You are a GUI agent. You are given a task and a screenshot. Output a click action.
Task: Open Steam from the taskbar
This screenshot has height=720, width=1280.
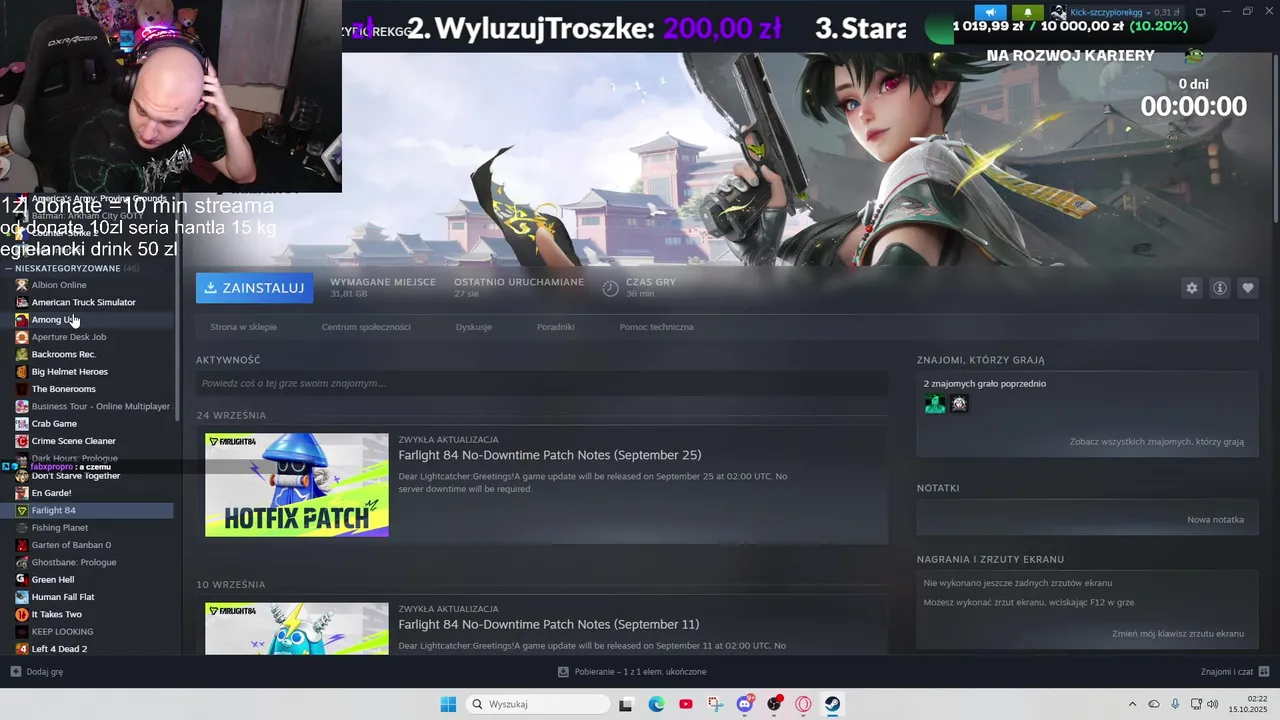tap(832, 704)
